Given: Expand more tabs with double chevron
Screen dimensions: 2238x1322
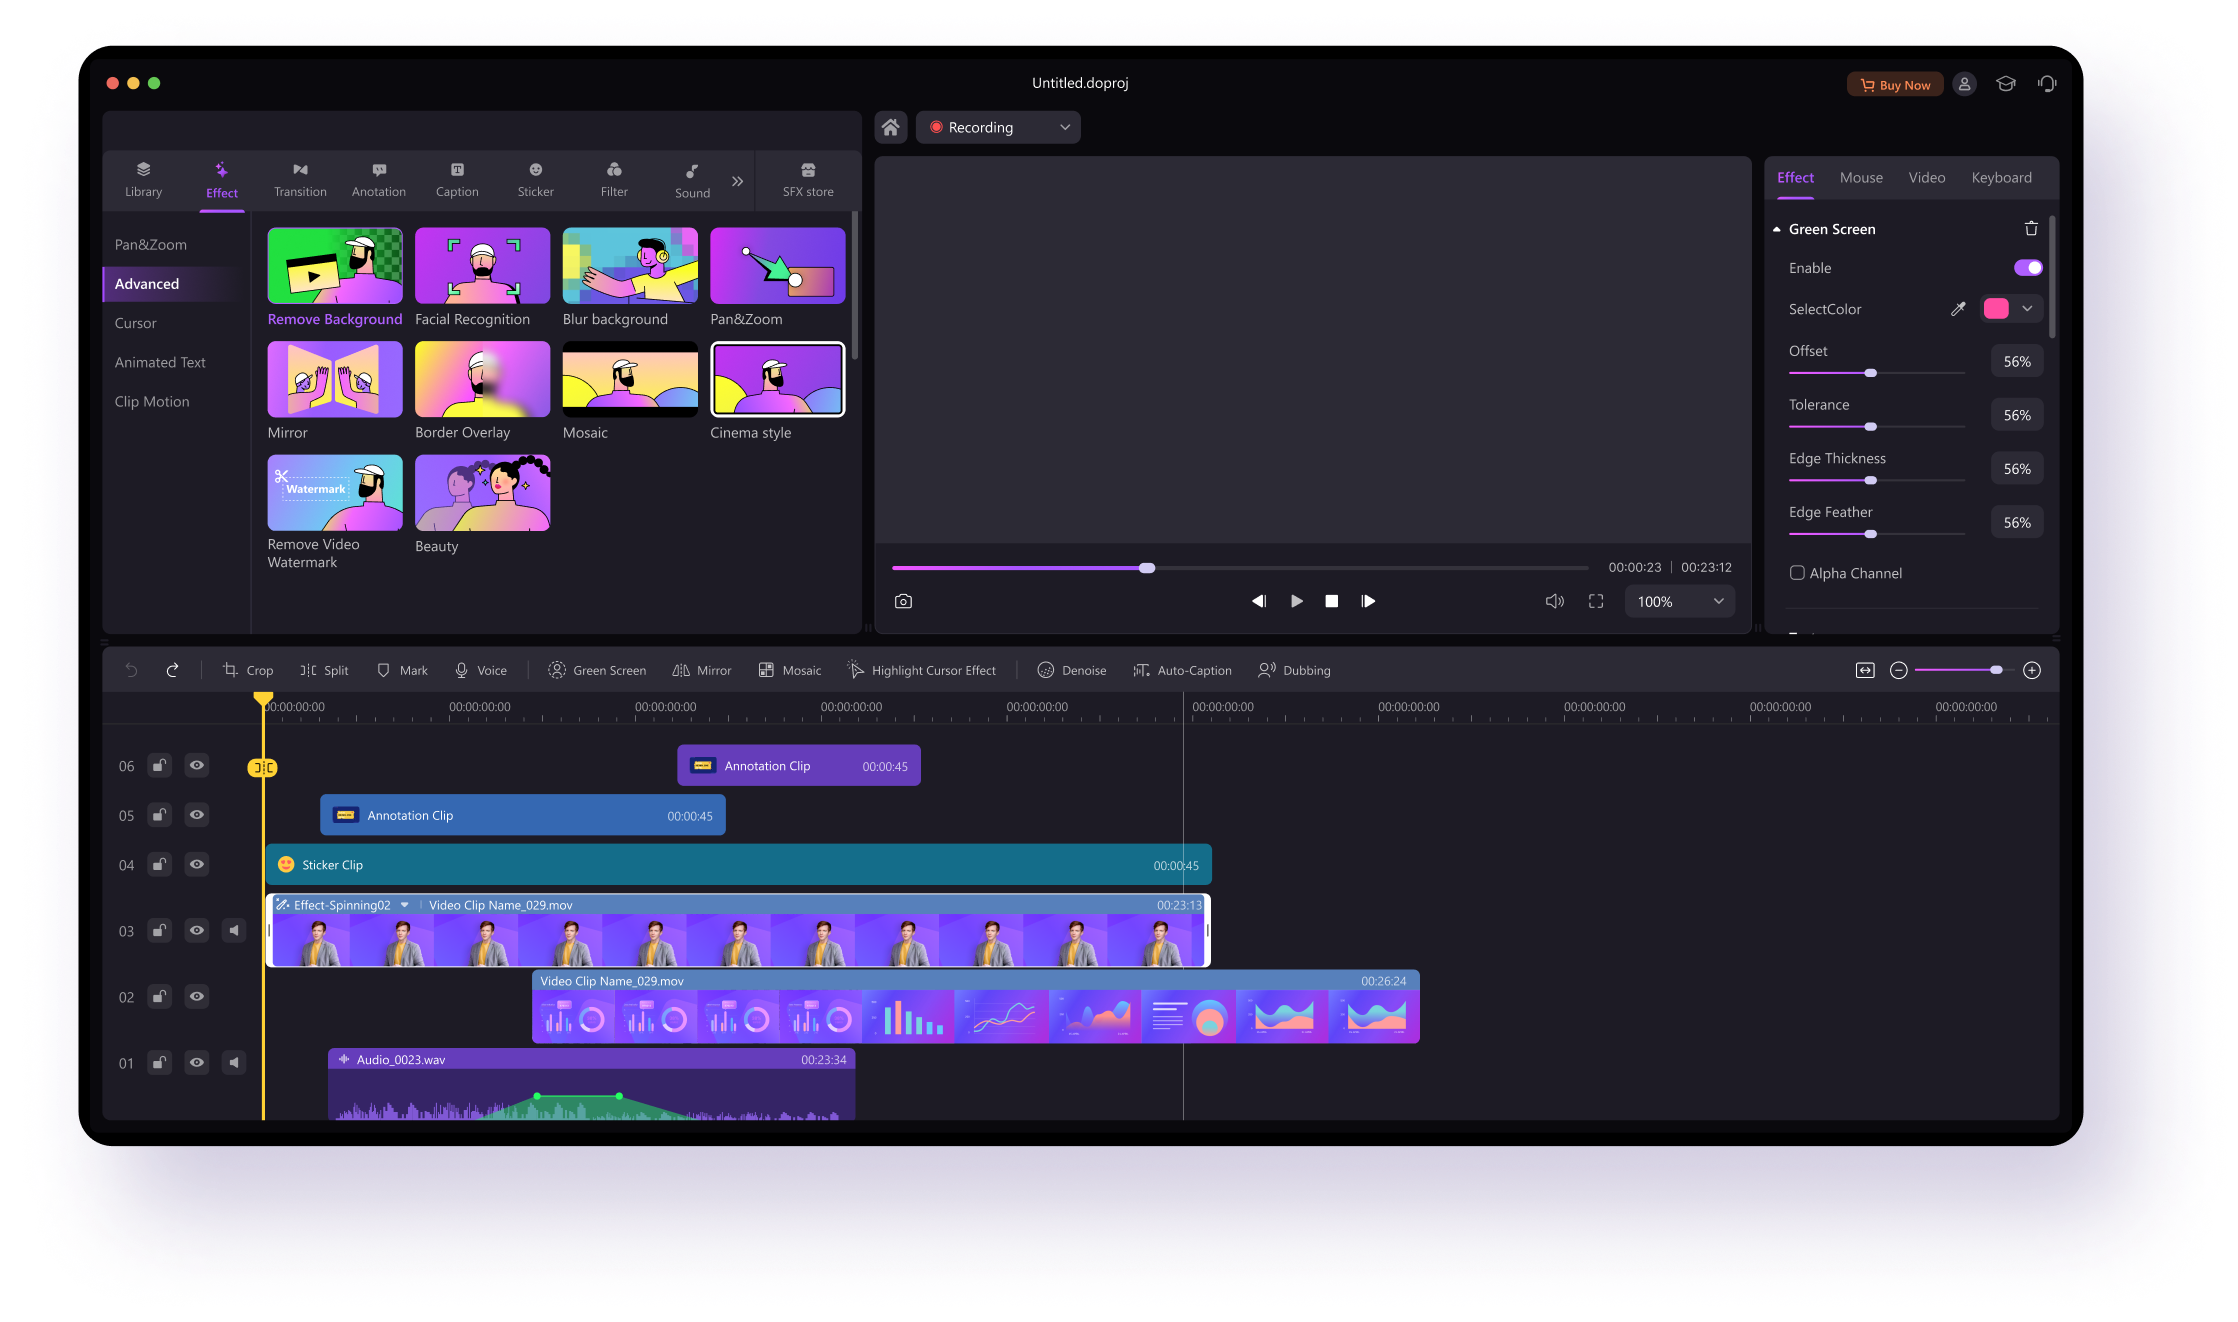Looking at the screenshot, I should (737, 181).
